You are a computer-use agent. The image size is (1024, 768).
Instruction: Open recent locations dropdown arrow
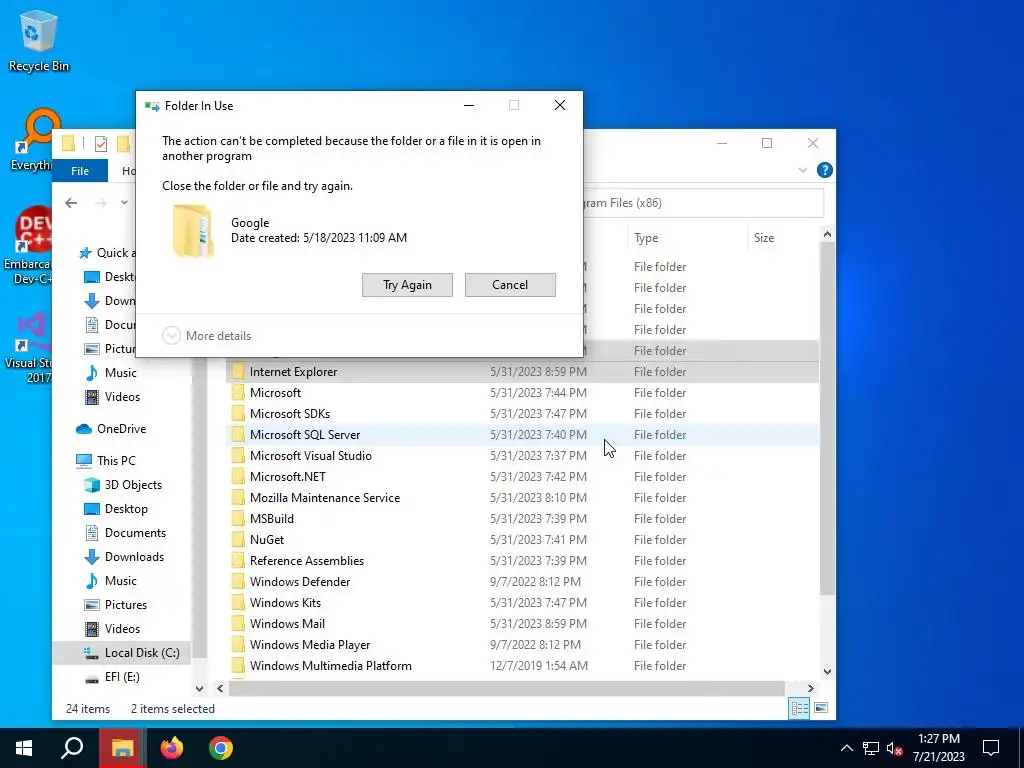click(124, 203)
